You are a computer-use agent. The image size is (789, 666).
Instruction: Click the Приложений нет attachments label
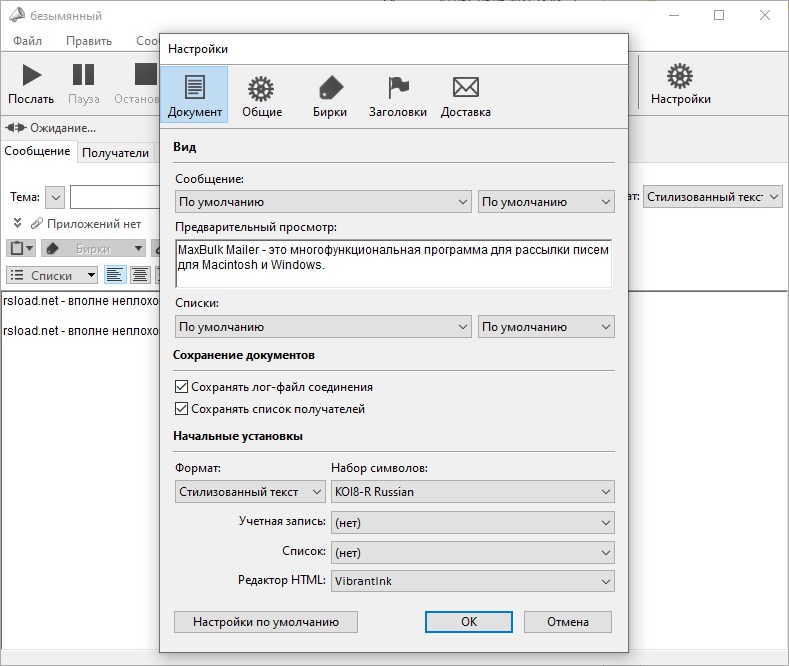(x=94, y=224)
